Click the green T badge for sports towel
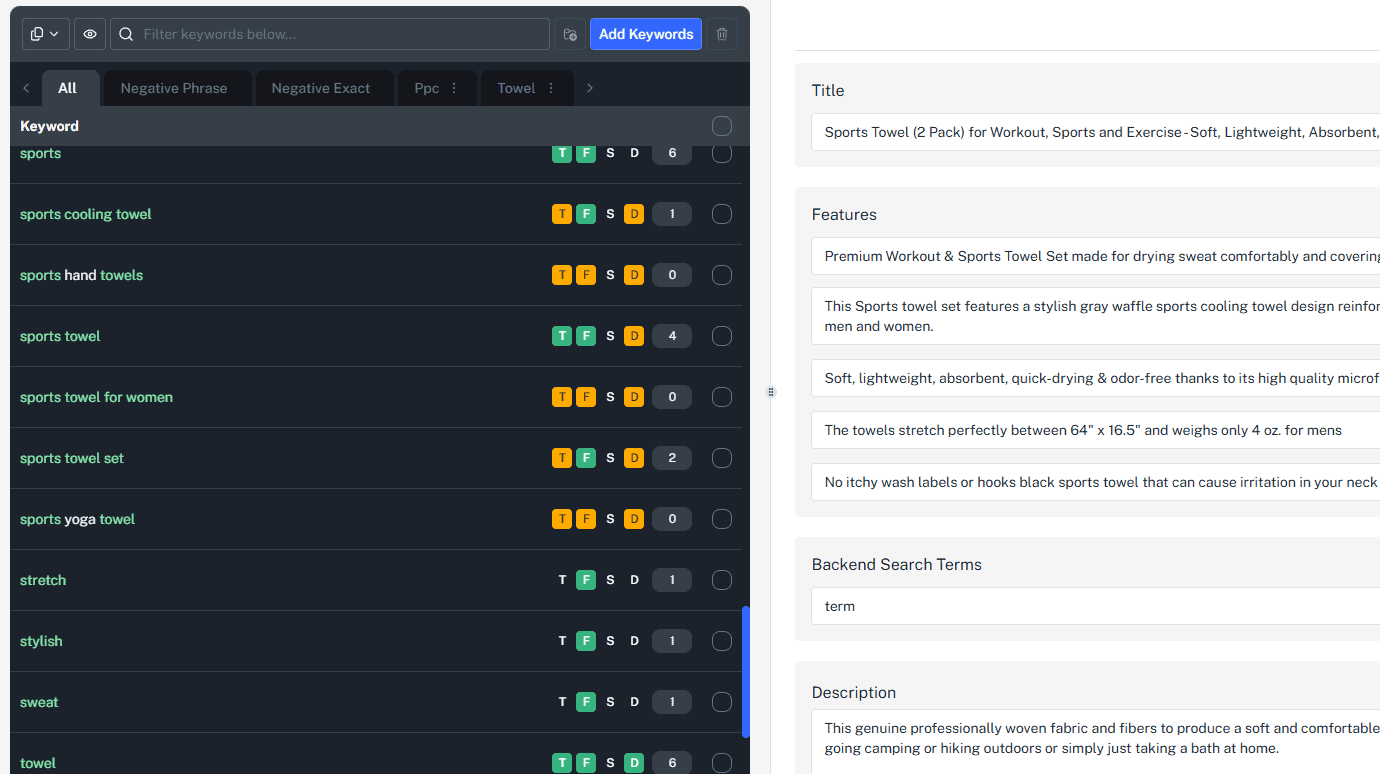The width and height of the screenshot is (1380, 774). pyautogui.click(x=561, y=336)
